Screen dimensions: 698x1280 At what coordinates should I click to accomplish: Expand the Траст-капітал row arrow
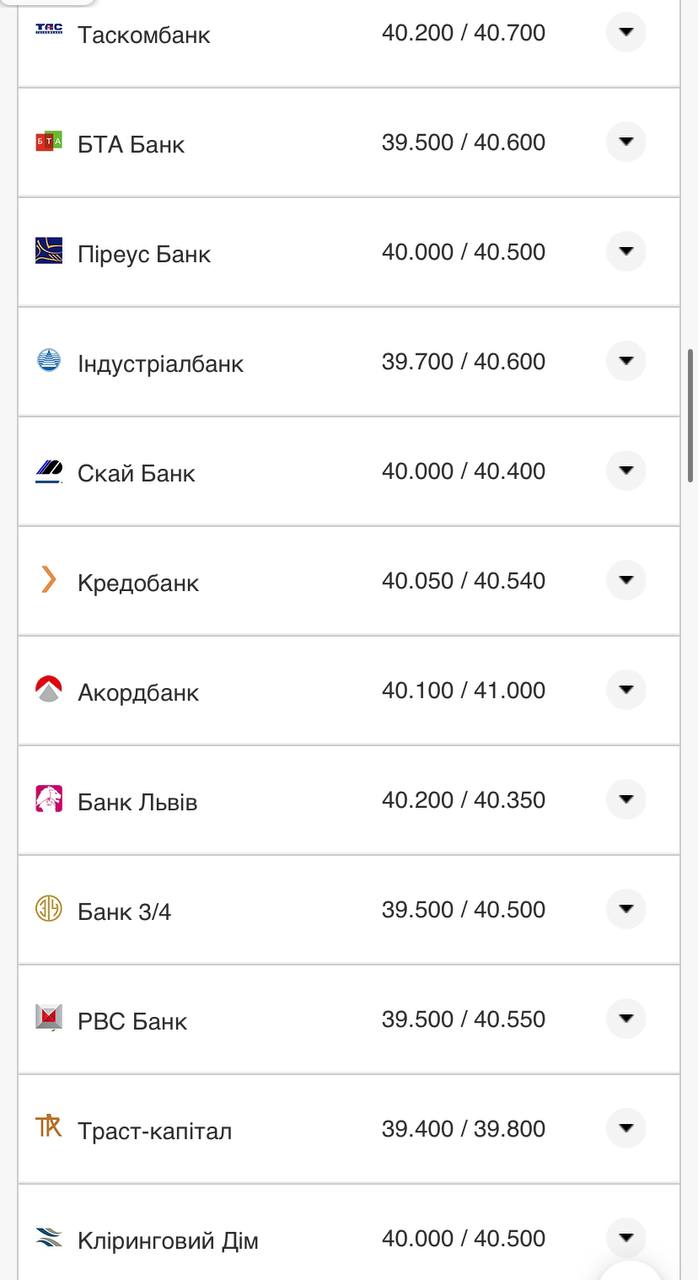coord(626,1128)
